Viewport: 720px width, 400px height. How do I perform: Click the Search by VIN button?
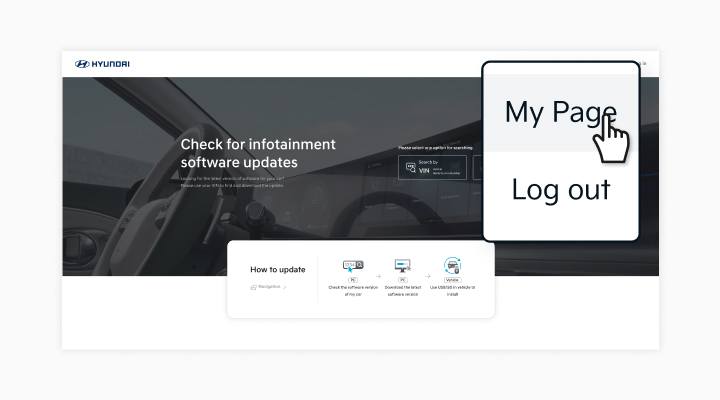click(432, 167)
